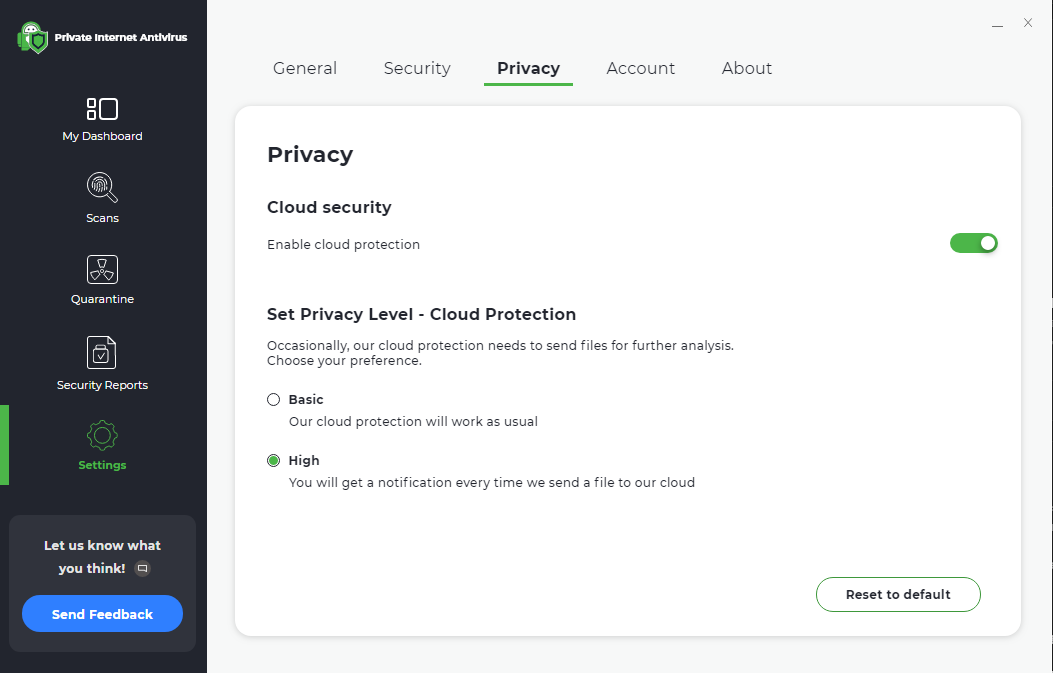1053x673 pixels.
Task: Click the Send Feedback button
Action: click(102, 614)
